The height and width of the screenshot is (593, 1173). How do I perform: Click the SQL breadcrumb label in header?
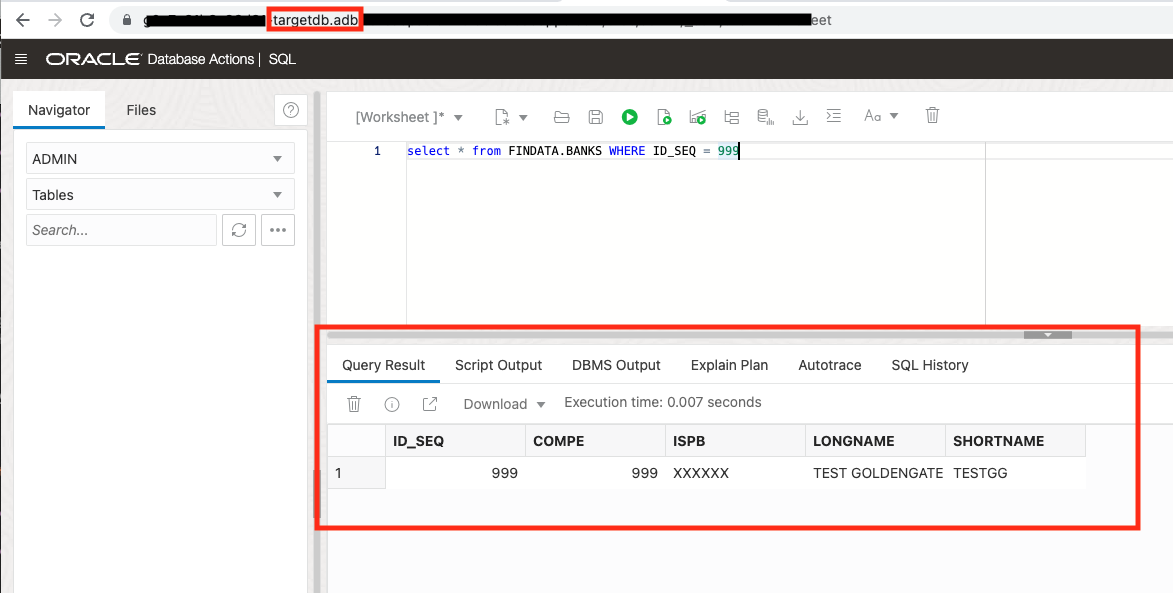click(282, 59)
